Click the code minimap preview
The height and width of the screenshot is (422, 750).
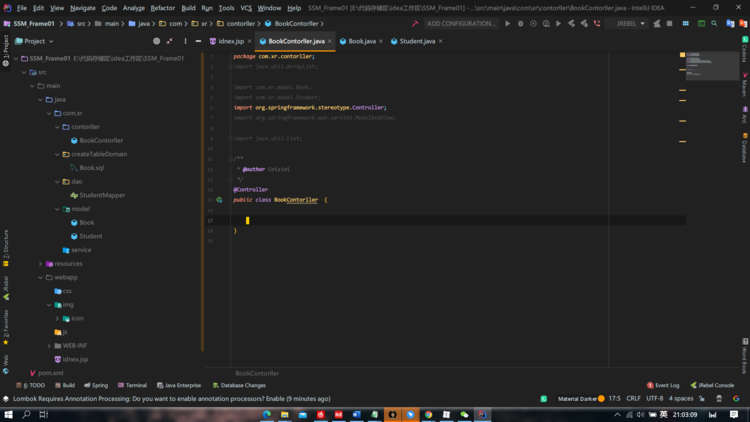pos(712,66)
